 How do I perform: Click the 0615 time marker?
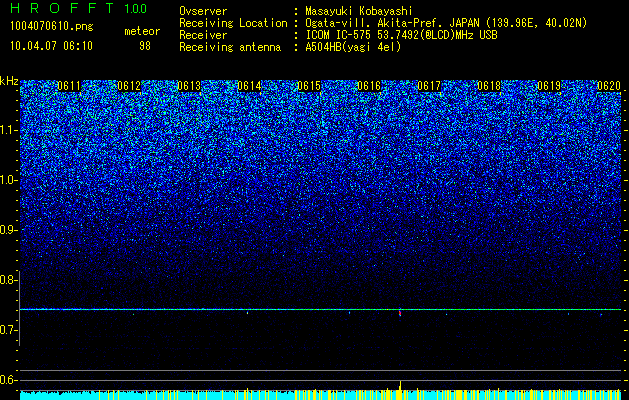point(309,86)
